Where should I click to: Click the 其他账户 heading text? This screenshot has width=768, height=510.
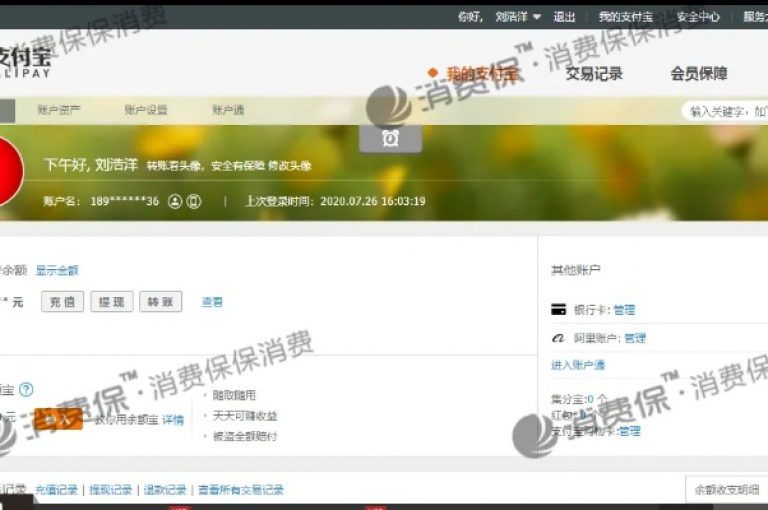(576, 270)
